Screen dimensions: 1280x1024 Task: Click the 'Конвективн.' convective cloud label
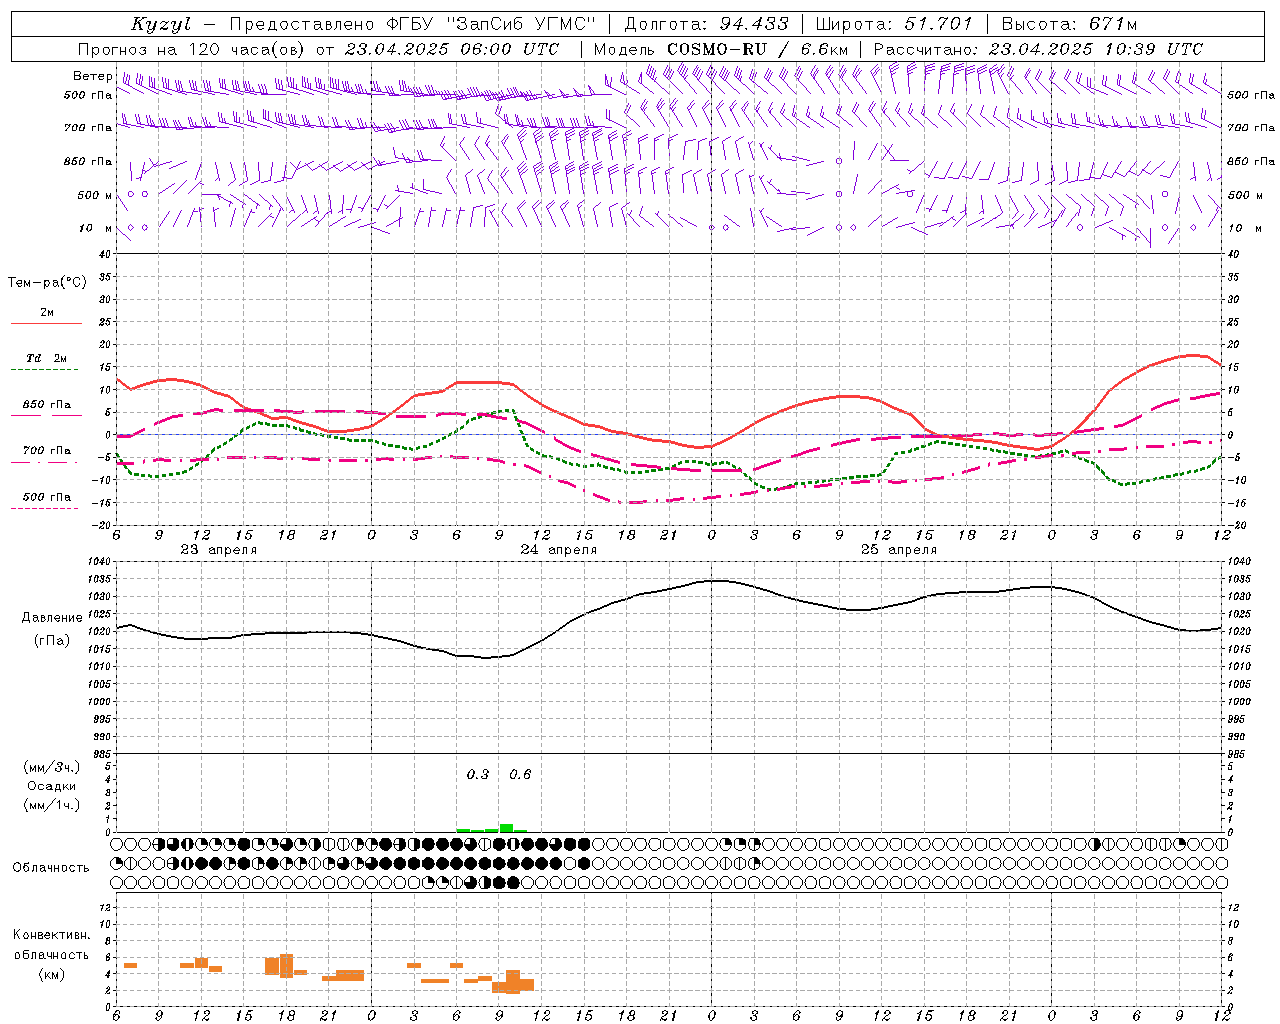pyautogui.click(x=52, y=935)
